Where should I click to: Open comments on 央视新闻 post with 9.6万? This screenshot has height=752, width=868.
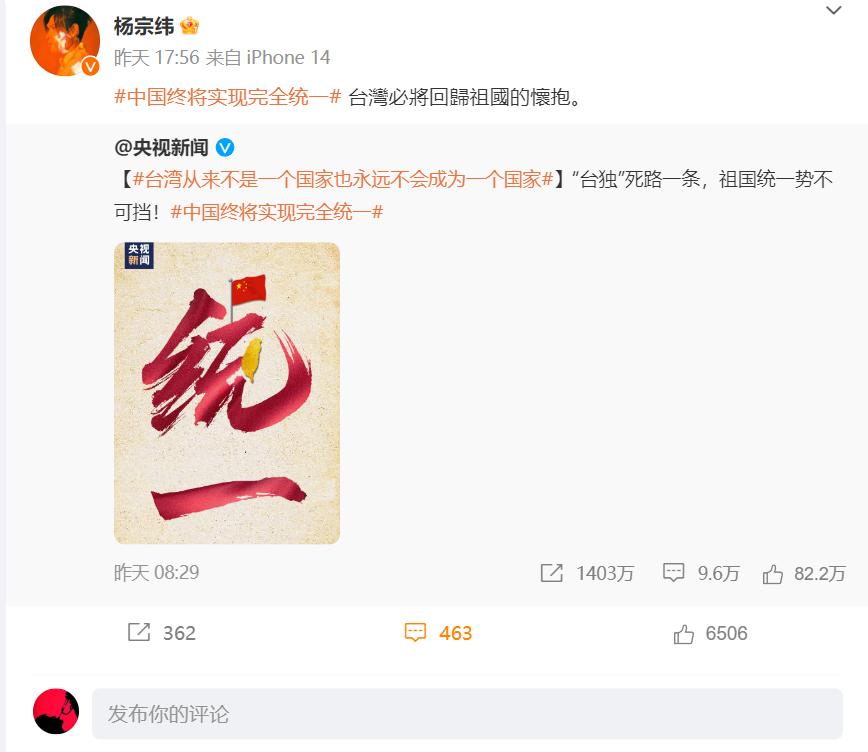tap(701, 573)
